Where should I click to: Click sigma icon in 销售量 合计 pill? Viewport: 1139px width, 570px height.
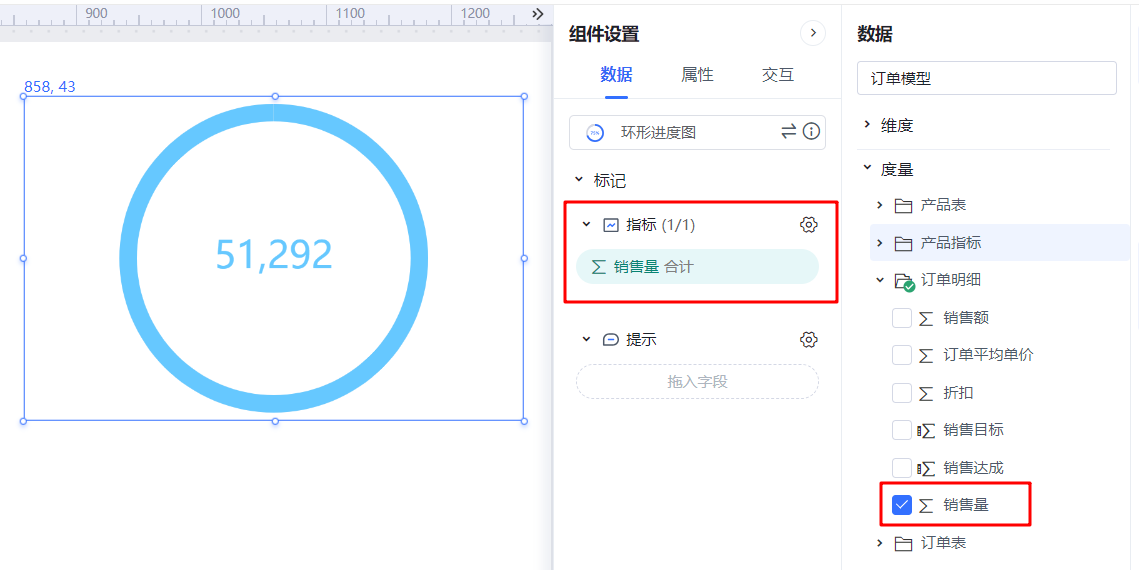(599, 267)
